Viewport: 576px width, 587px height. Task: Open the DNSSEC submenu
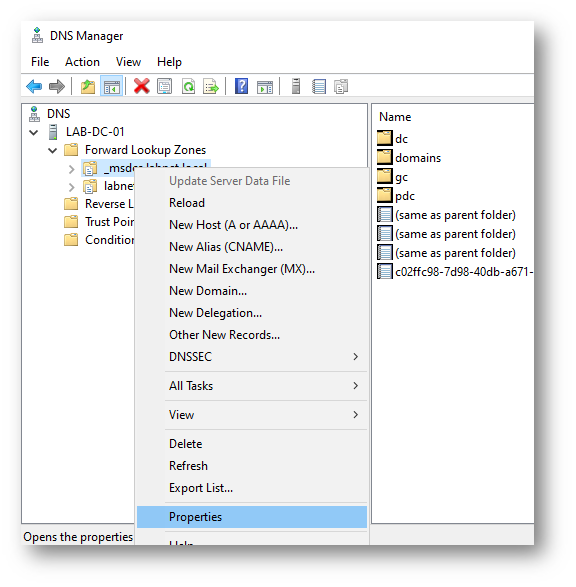tap(252, 357)
